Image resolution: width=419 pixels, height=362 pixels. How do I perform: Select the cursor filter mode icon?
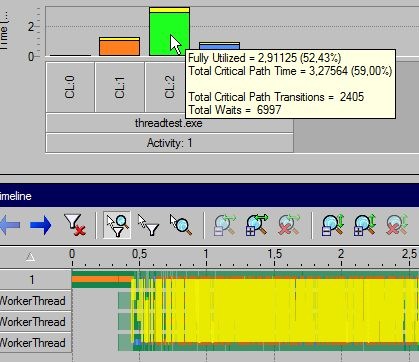(x=148, y=225)
